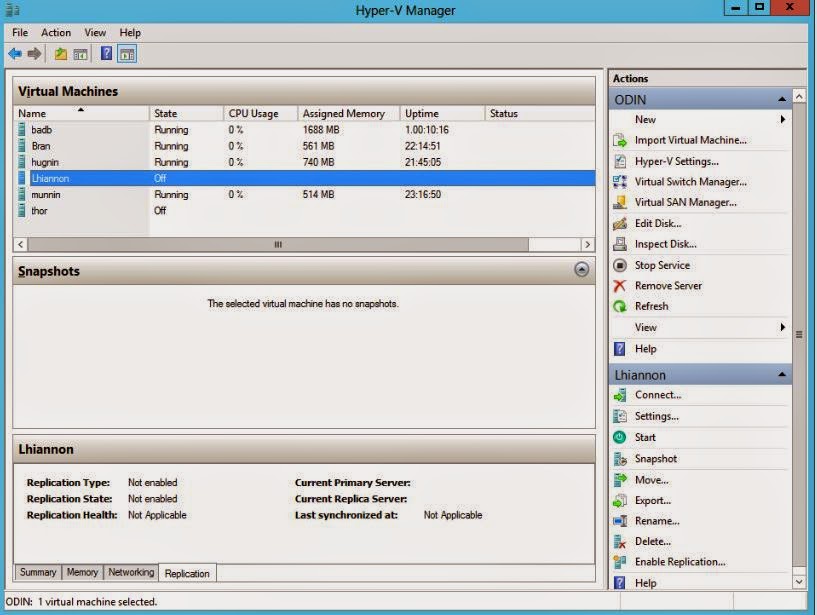817x615 pixels.
Task: Expand the New submenu arrow
Action: coord(783,119)
